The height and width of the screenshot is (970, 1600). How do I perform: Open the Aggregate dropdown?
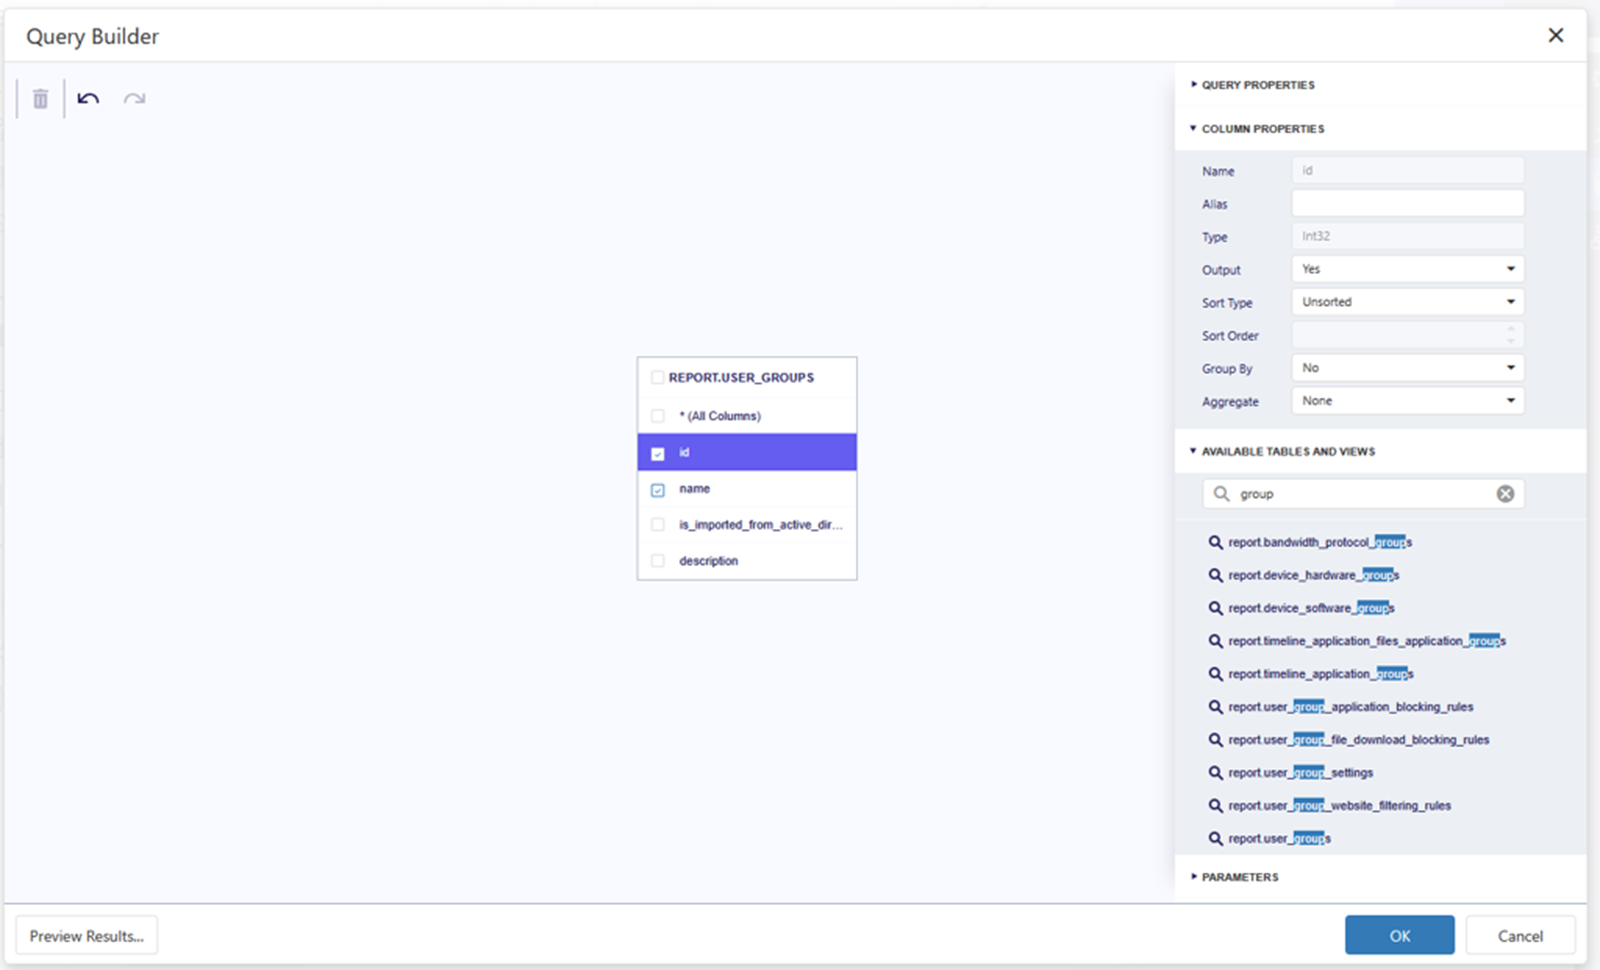point(1407,401)
